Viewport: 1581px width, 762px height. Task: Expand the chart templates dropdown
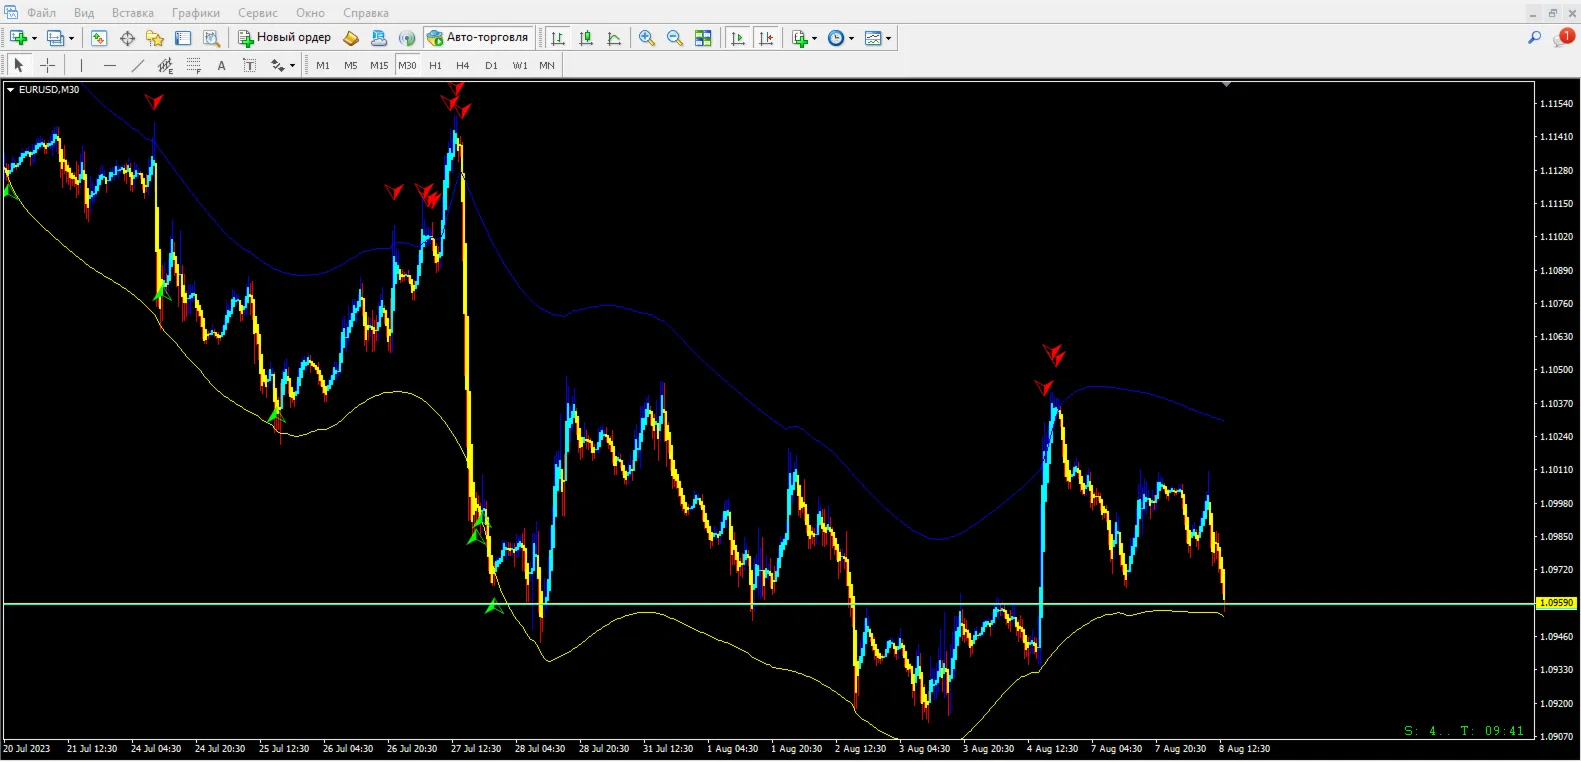click(x=878, y=38)
